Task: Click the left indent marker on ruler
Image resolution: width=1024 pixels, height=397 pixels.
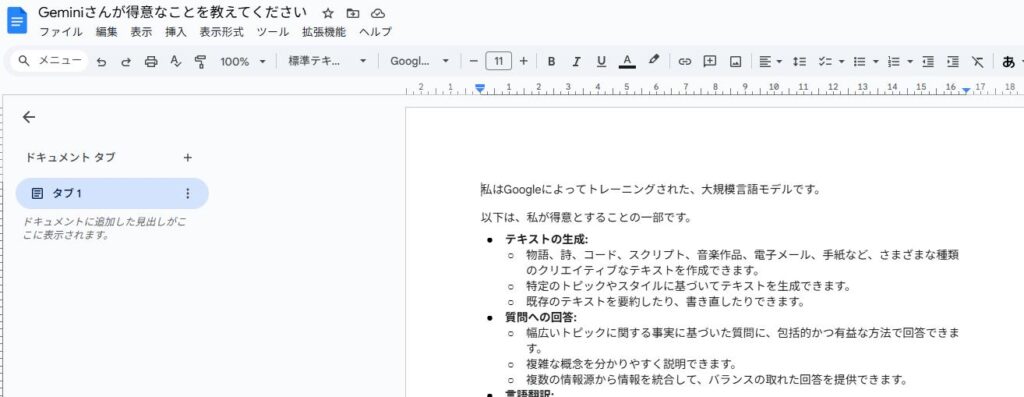Action: pyautogui.click(x=481, y=89)
